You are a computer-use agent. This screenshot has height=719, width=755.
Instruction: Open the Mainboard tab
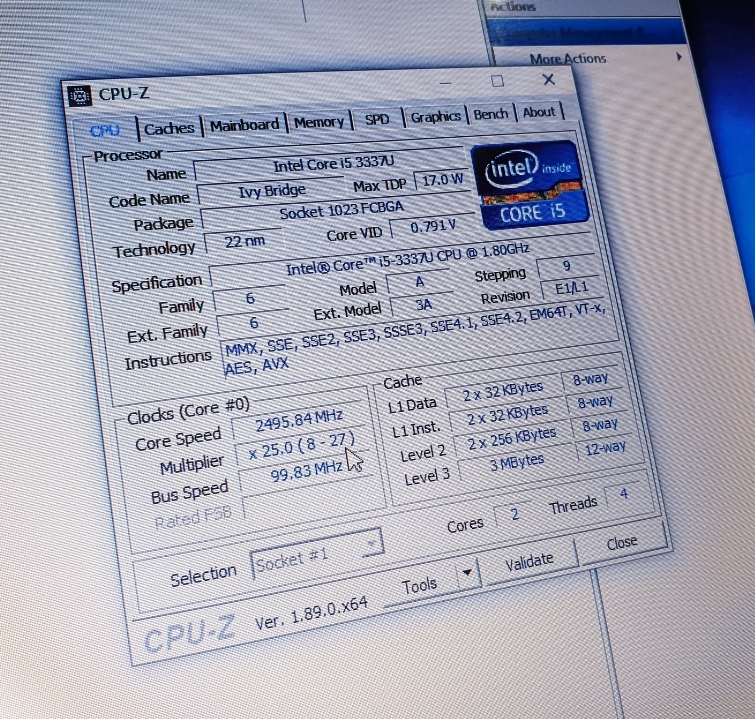[x=245, y=125]
